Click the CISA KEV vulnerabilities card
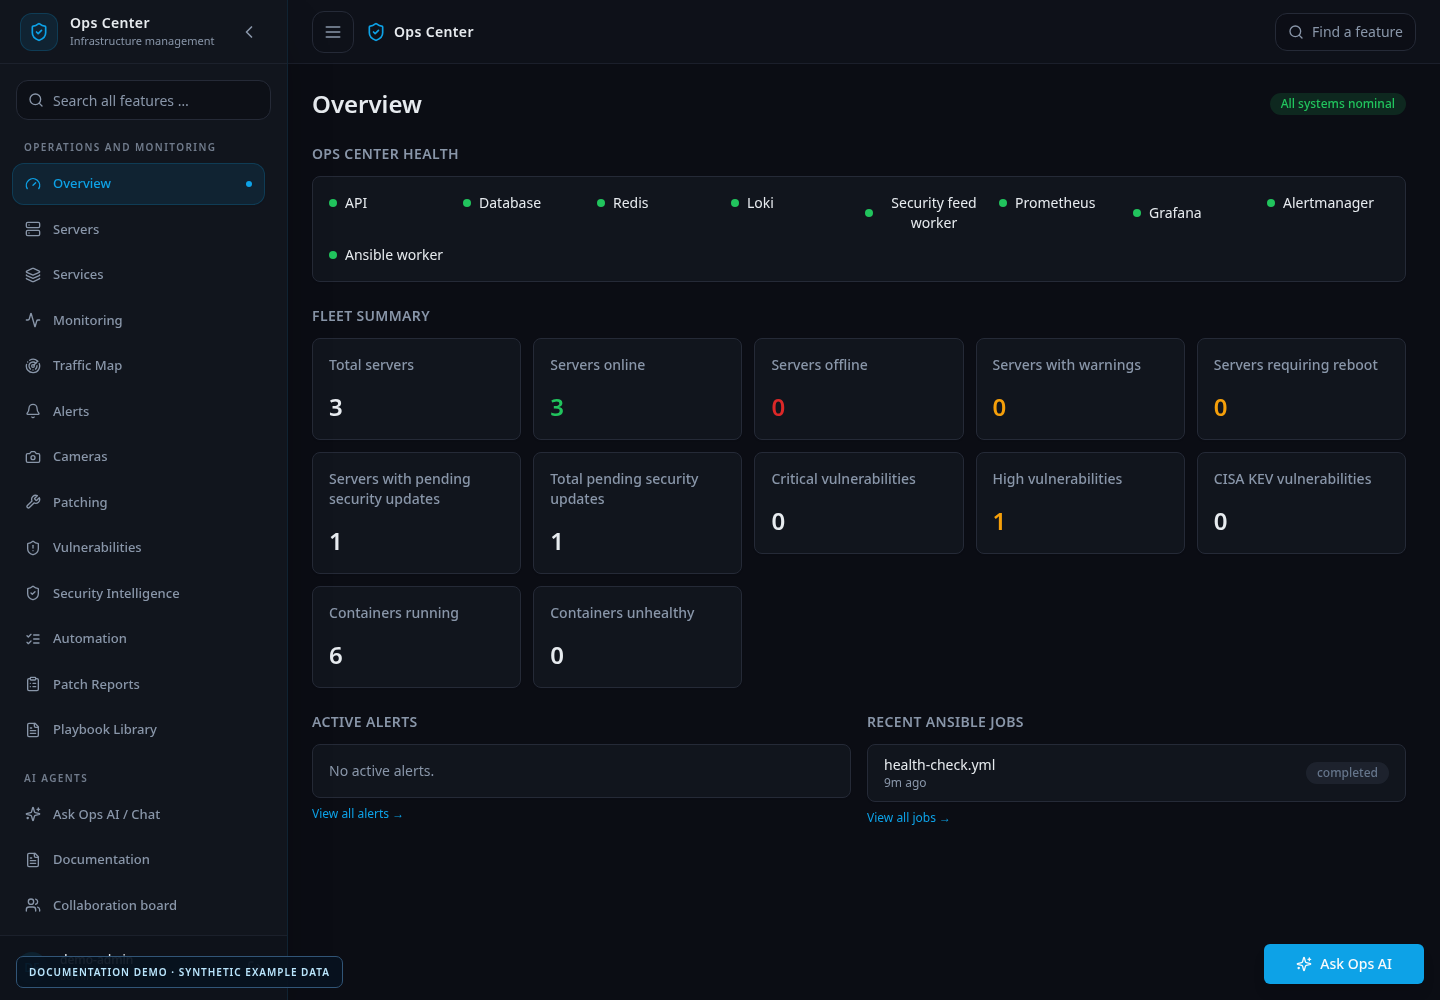Screen dimensions: 1440x1000 click(1301, 503)
